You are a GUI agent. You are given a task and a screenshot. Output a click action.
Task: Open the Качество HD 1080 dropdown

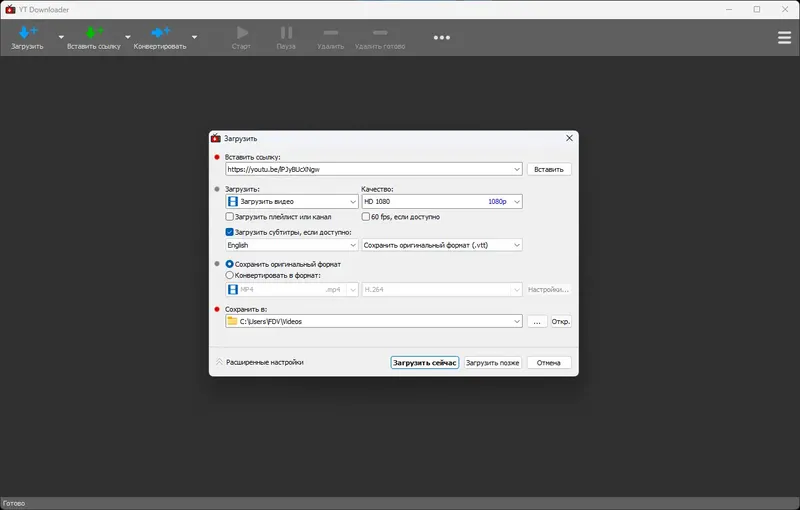pyautogui.click(x=442, y=201)
